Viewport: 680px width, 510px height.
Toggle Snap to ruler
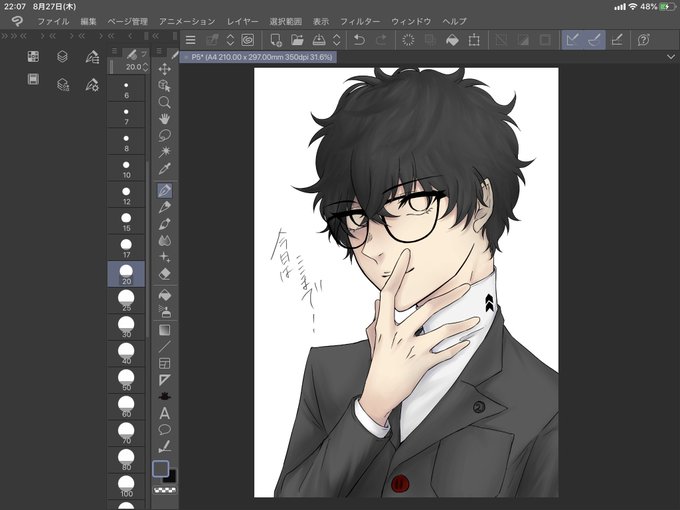click(x=572, y=40)
